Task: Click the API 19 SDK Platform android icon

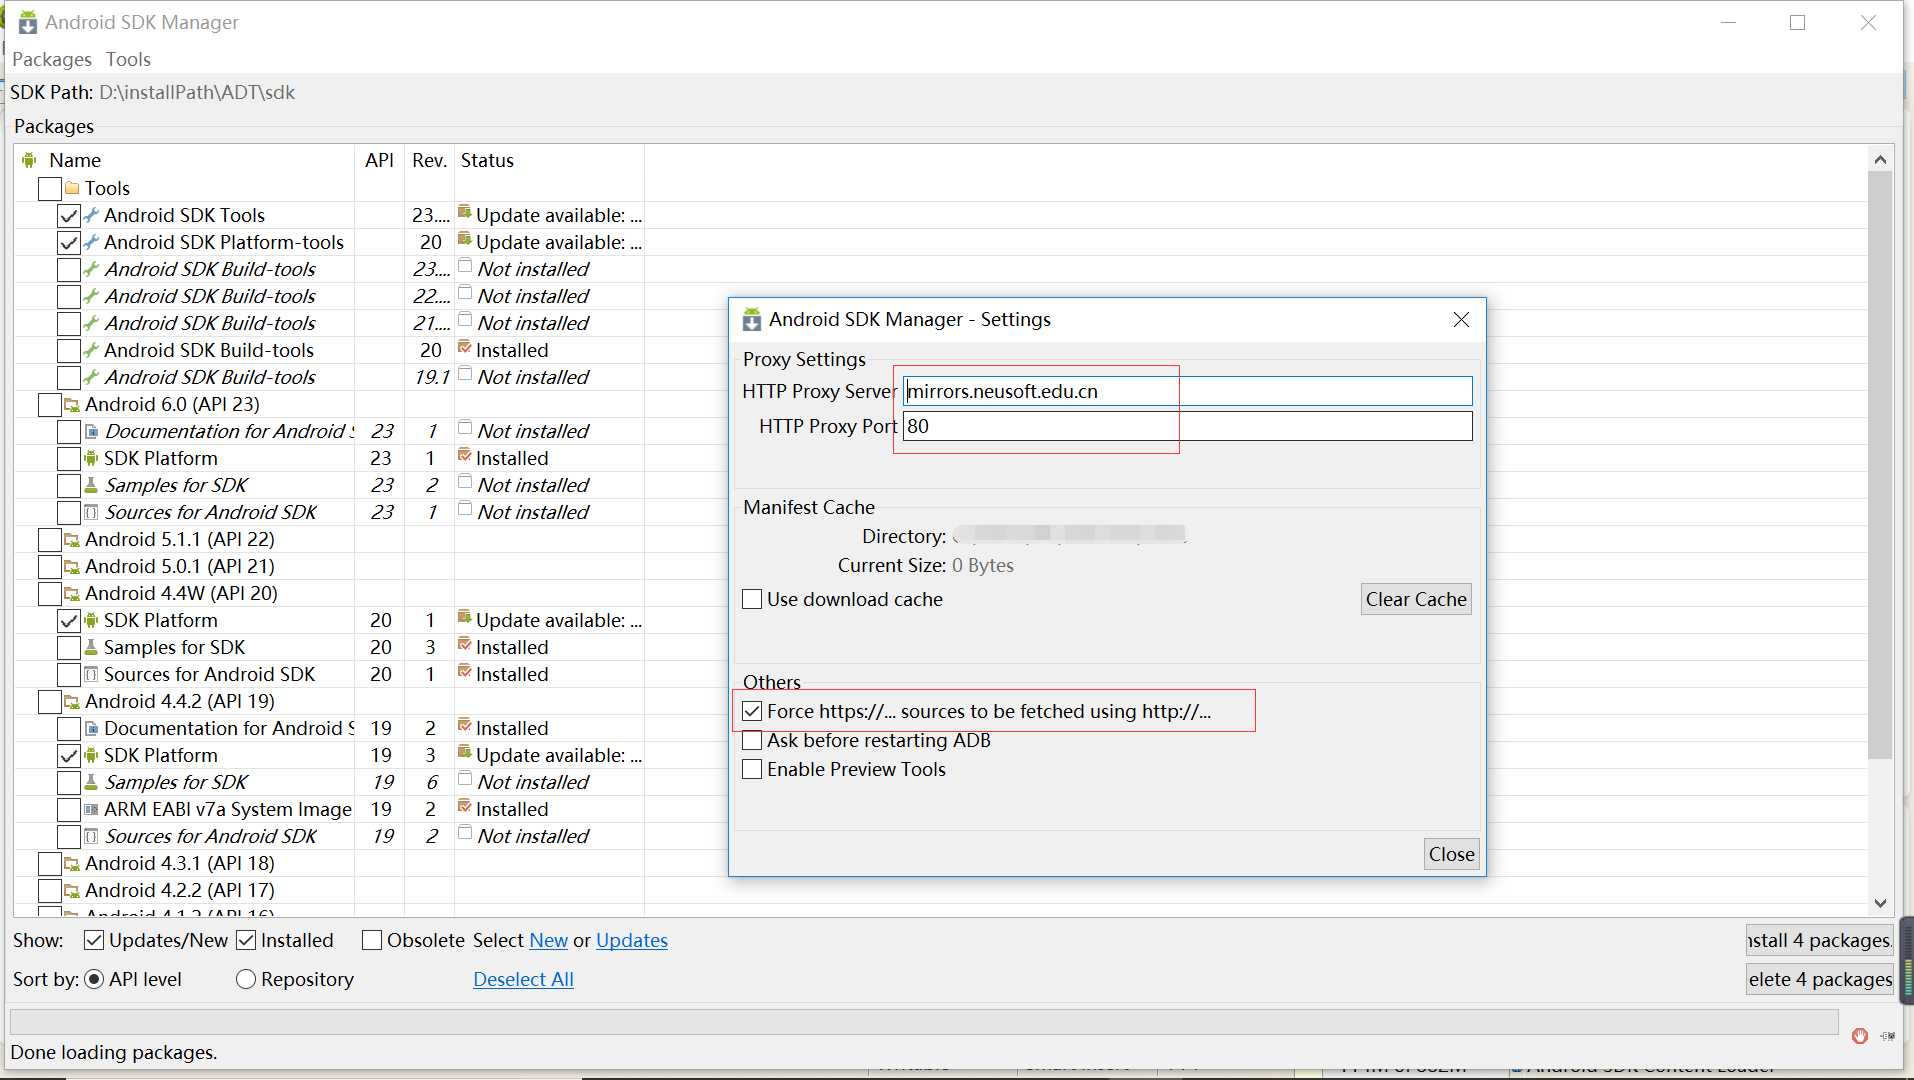Action: [91, 755]
